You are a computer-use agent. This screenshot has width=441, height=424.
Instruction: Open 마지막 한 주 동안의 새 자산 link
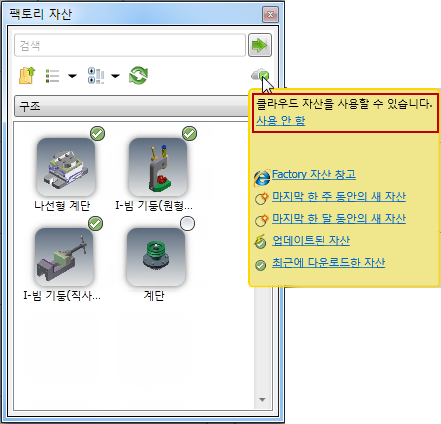tap(339, 196)
